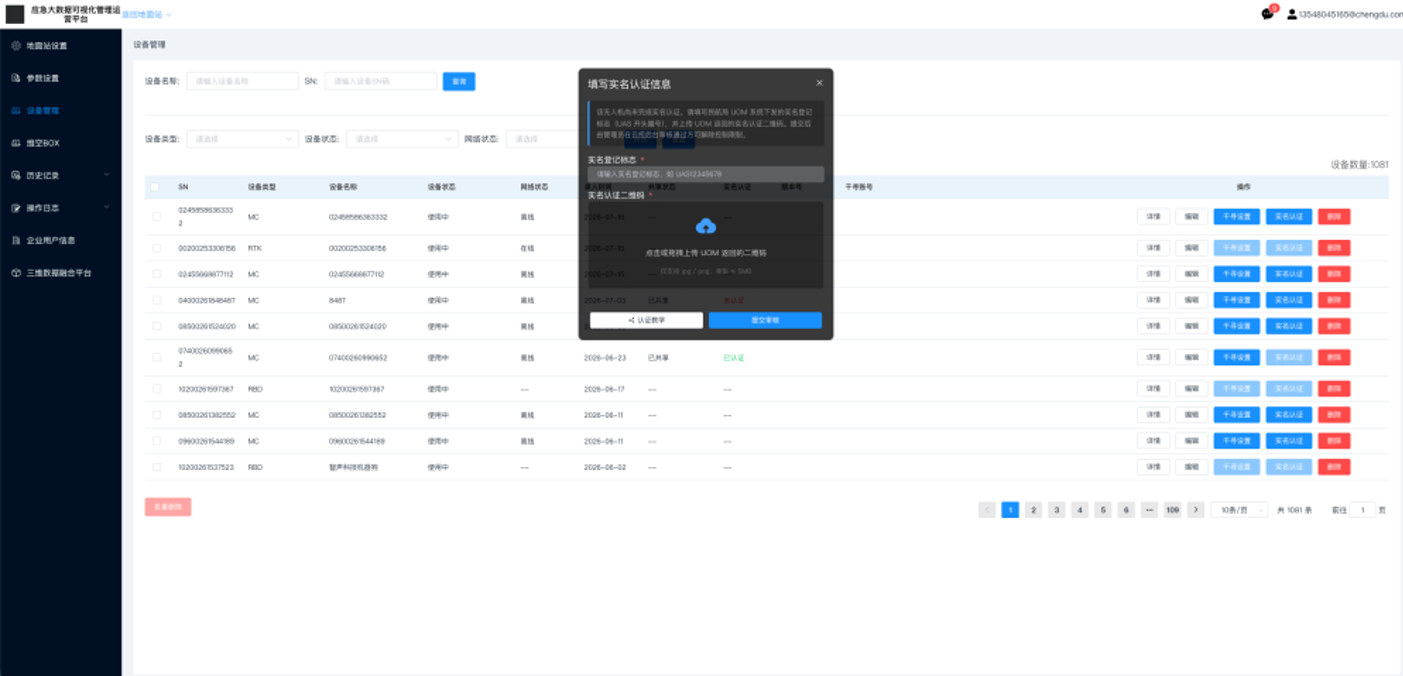Image resolution: width=1403 pixels, height=676 pixels.
Task: Open the 设备类型 dropdown
Action: (242, 139)
